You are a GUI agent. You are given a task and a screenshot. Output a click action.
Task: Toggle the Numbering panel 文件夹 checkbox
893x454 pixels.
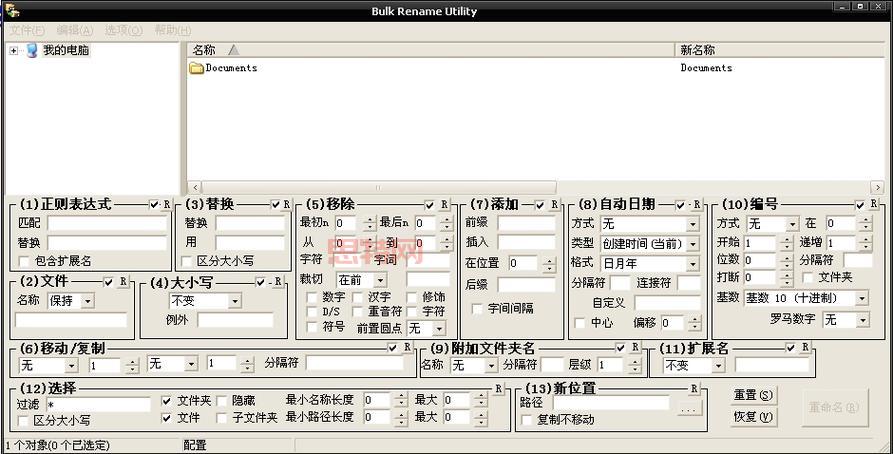(808, 277)
